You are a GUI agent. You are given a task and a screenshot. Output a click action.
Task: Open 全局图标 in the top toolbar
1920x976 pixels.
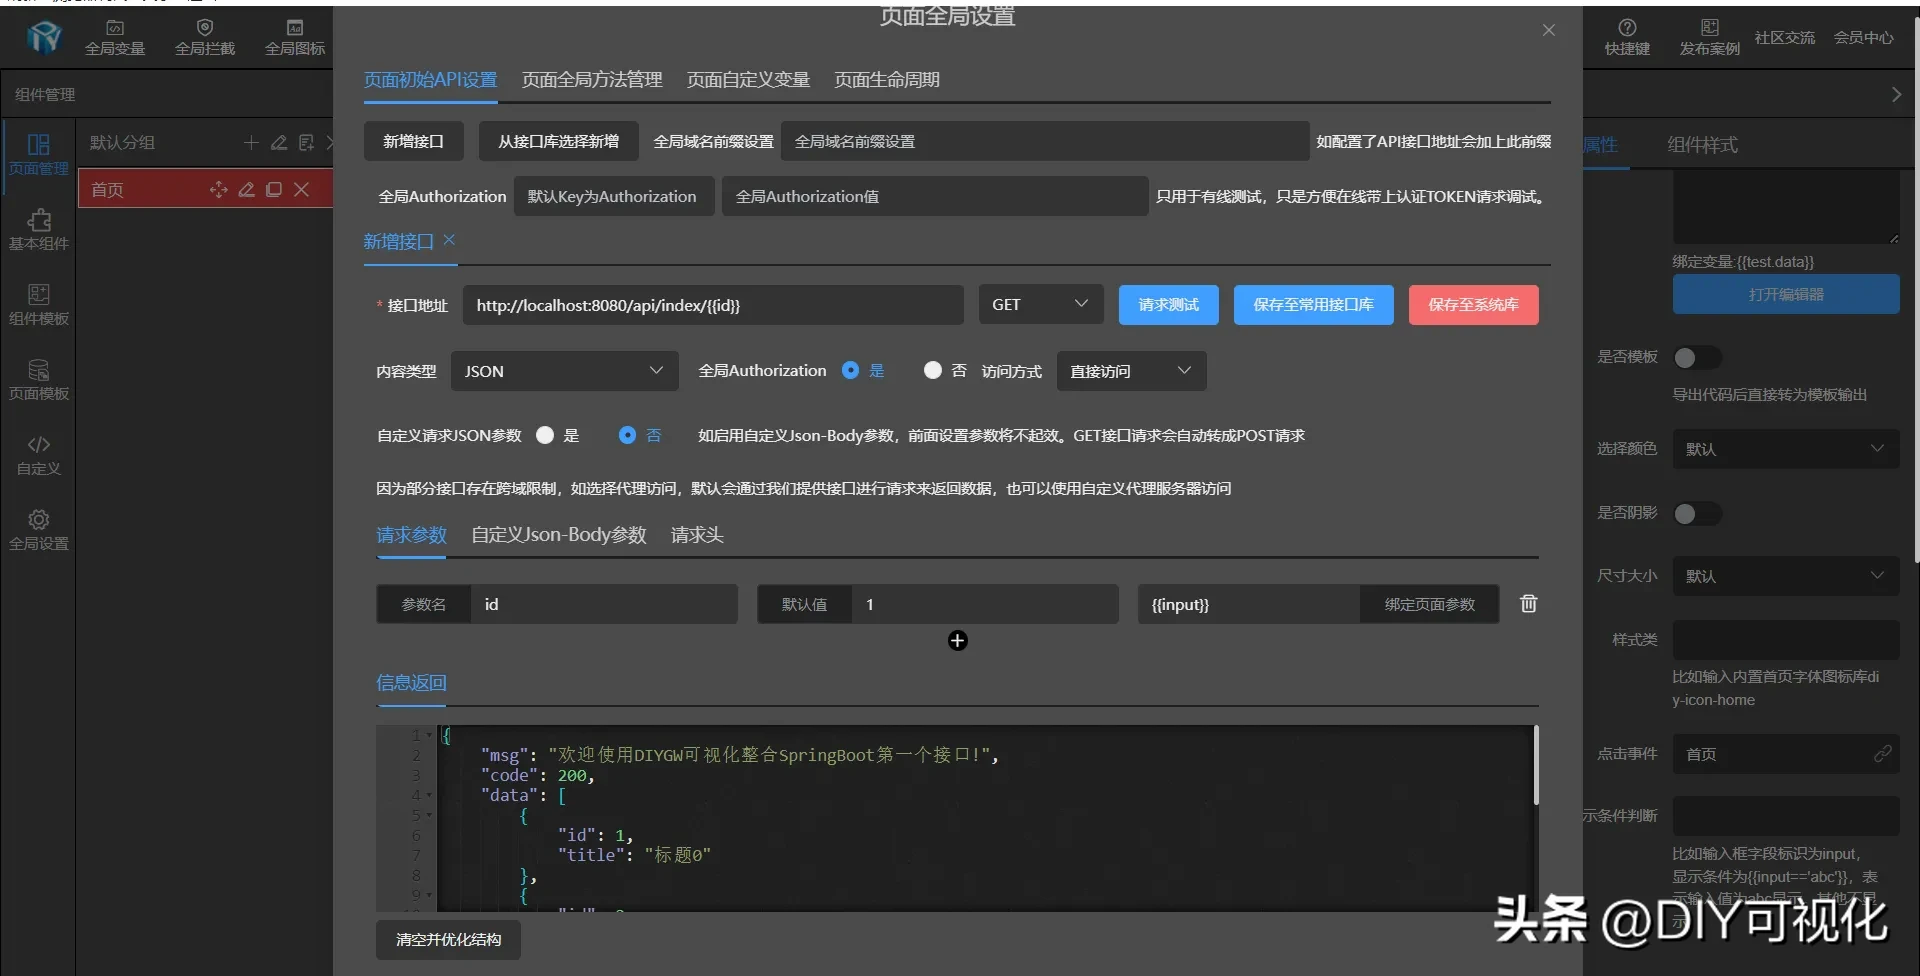pyautogui.click(x=295, y=37)
